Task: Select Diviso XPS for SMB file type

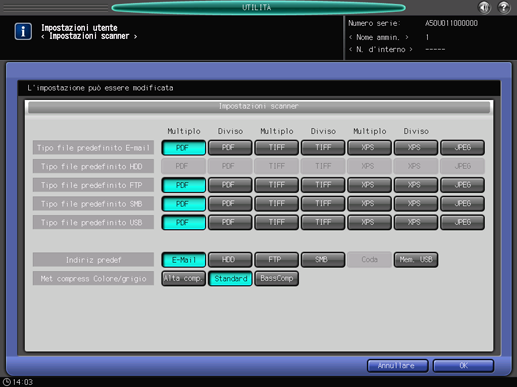Action: 416,204
